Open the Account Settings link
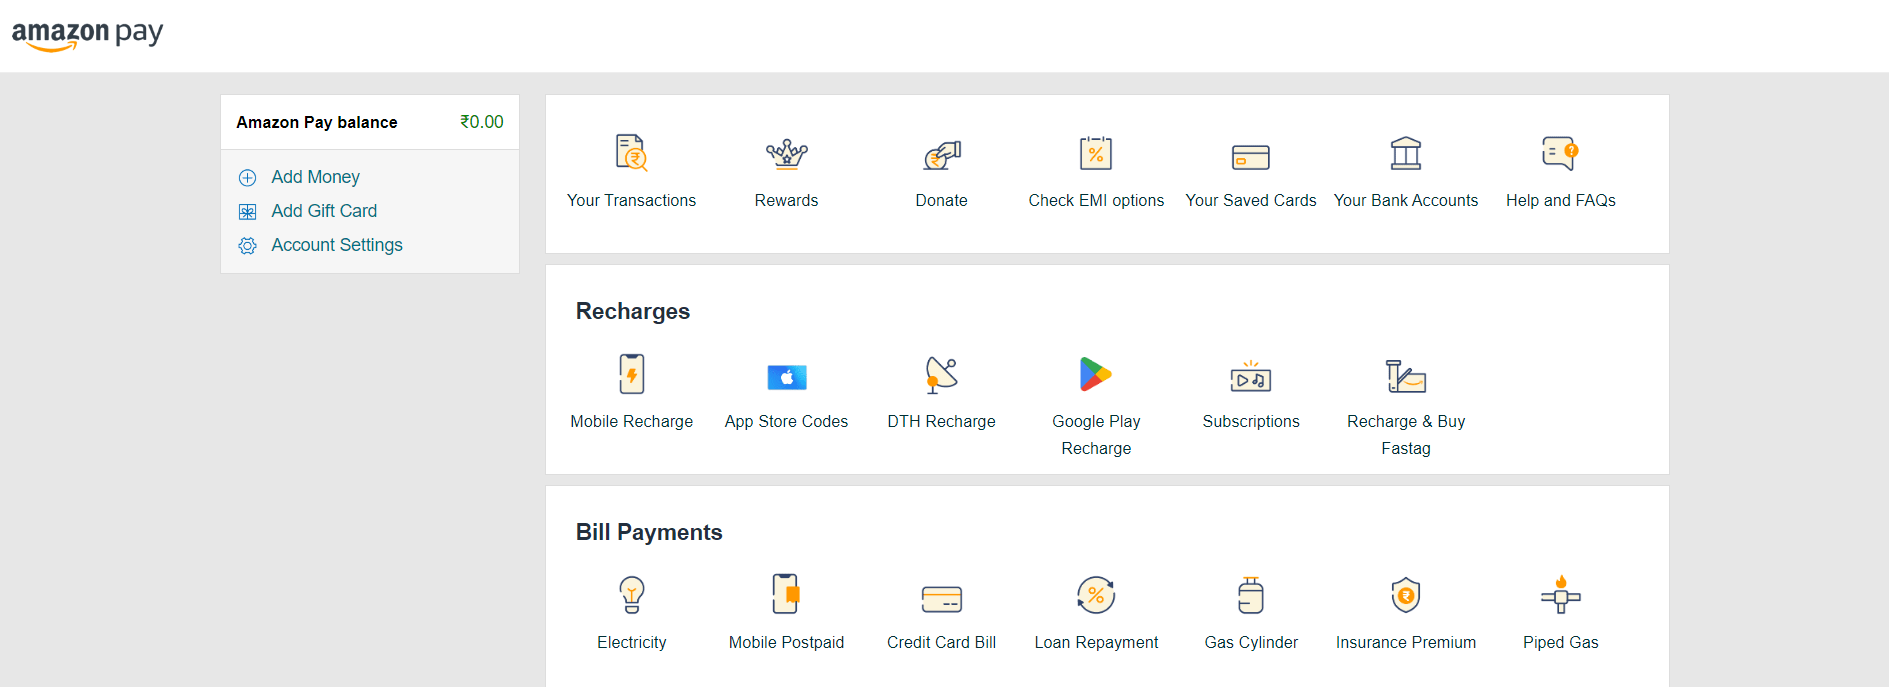Viewport: 1889px width, 687px height. click(337, 245)
